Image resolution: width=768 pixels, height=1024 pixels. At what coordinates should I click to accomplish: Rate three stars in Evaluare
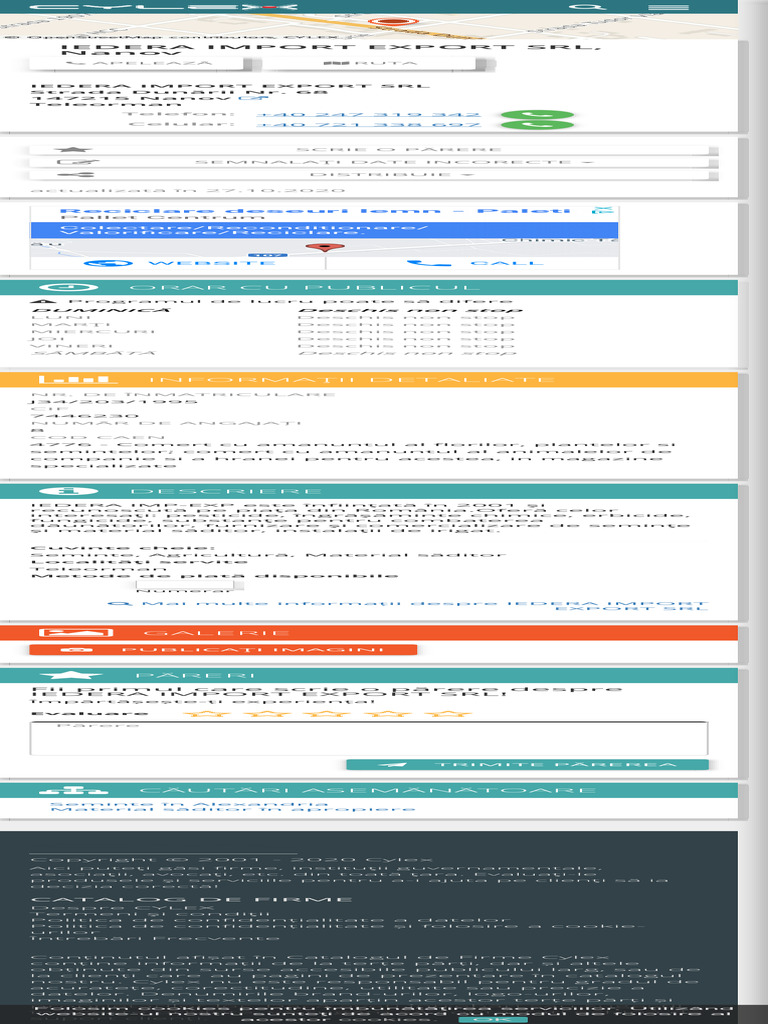[327, 714]
